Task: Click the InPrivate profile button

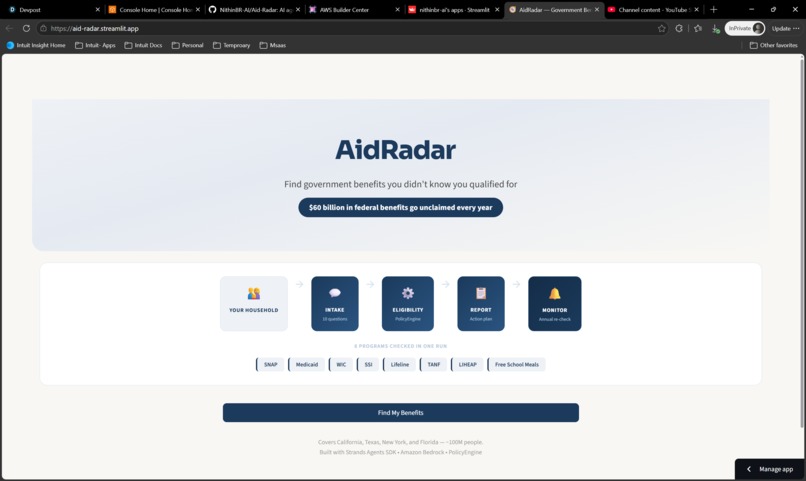Action: click(745, 28)
